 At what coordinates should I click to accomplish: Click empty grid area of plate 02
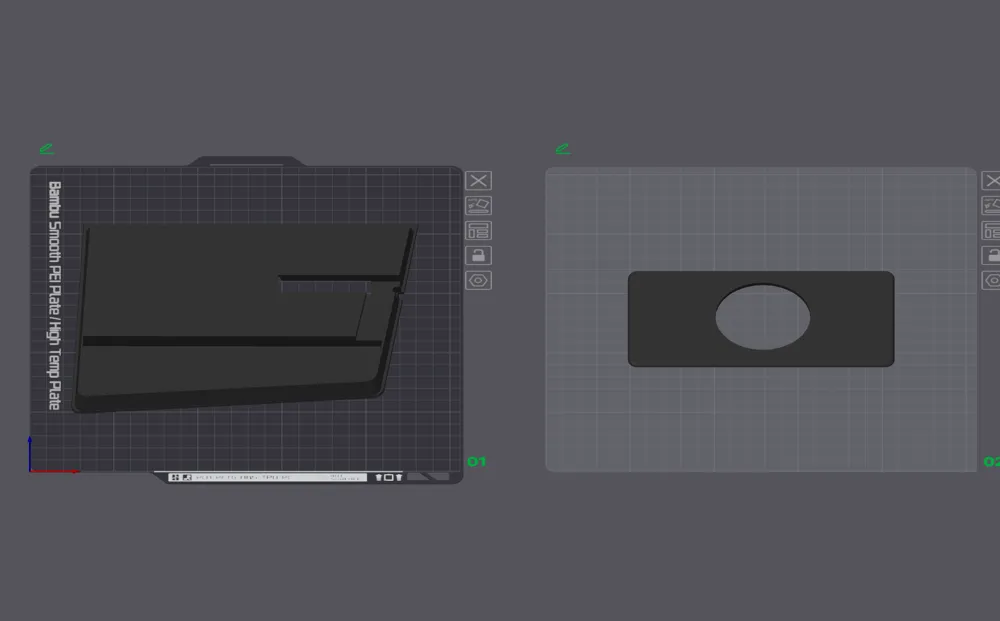759,421
